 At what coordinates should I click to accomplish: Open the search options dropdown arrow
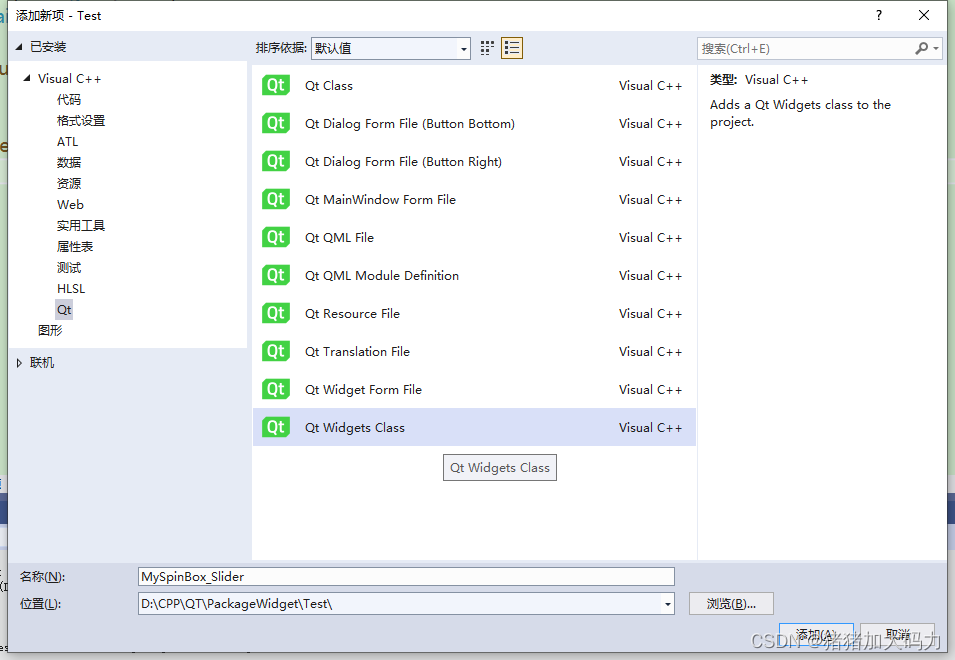pos(936,48)
